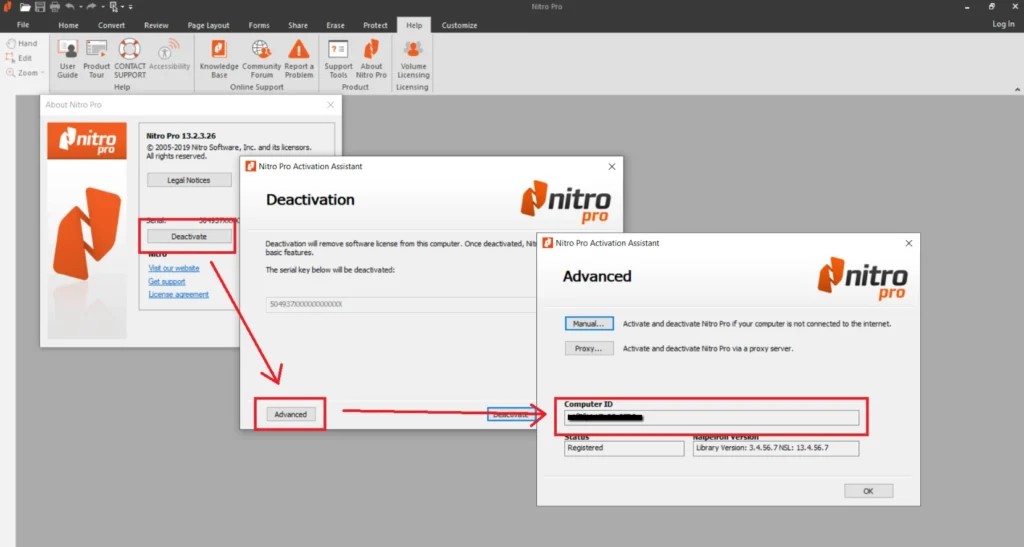Click the Visit our website link

[174, 268]
